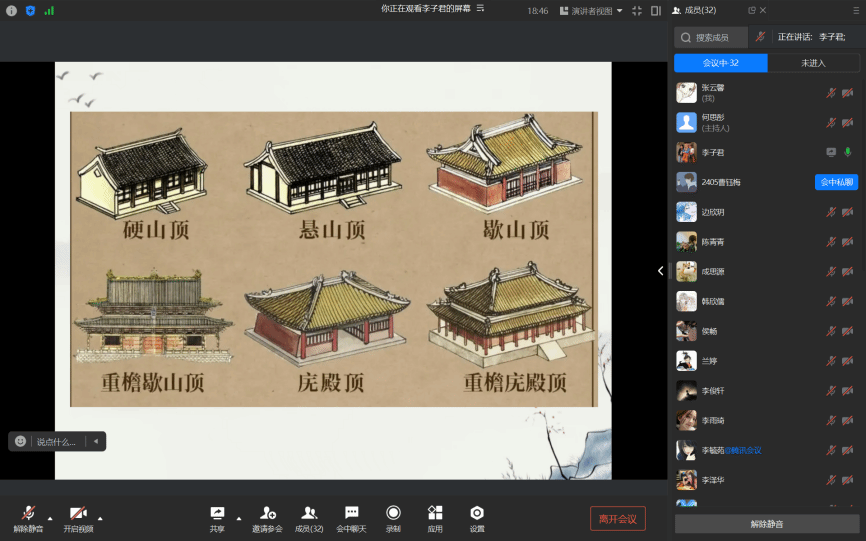866x541 pixels.
Task: Click the red 离开会议 button
Action: pos(617,518)
